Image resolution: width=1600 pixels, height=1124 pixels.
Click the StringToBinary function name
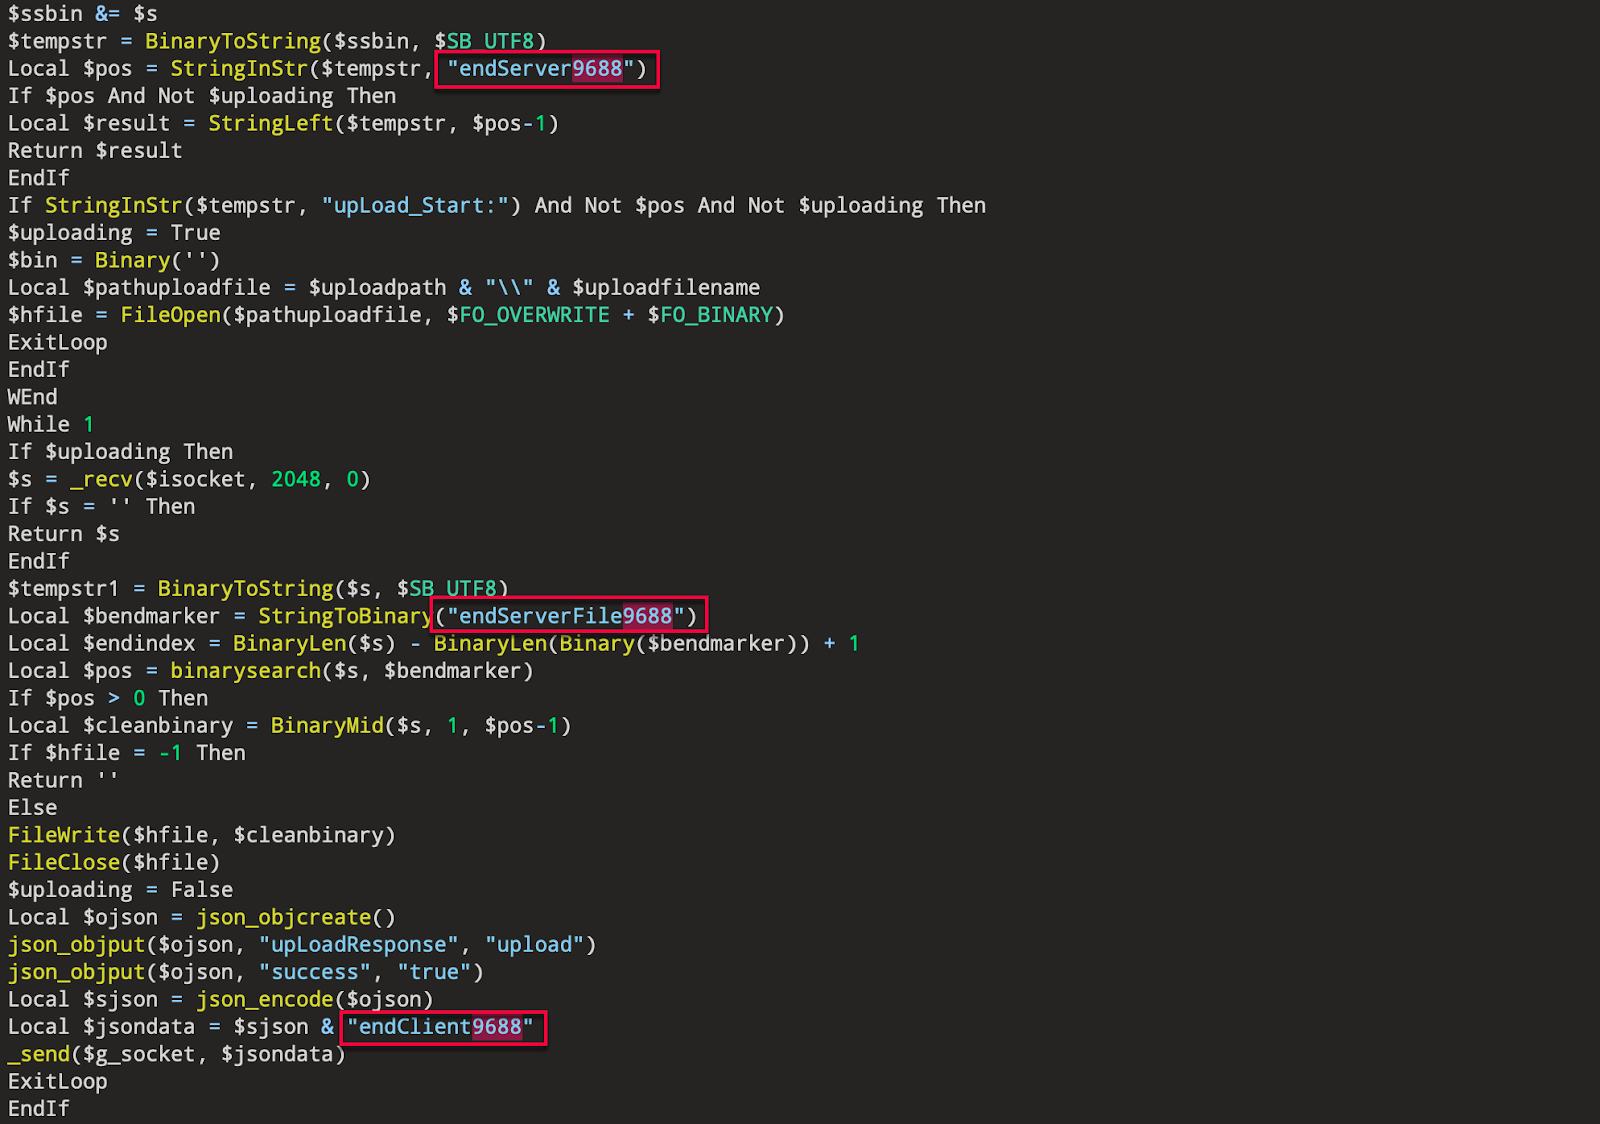[x=345, y=615]
